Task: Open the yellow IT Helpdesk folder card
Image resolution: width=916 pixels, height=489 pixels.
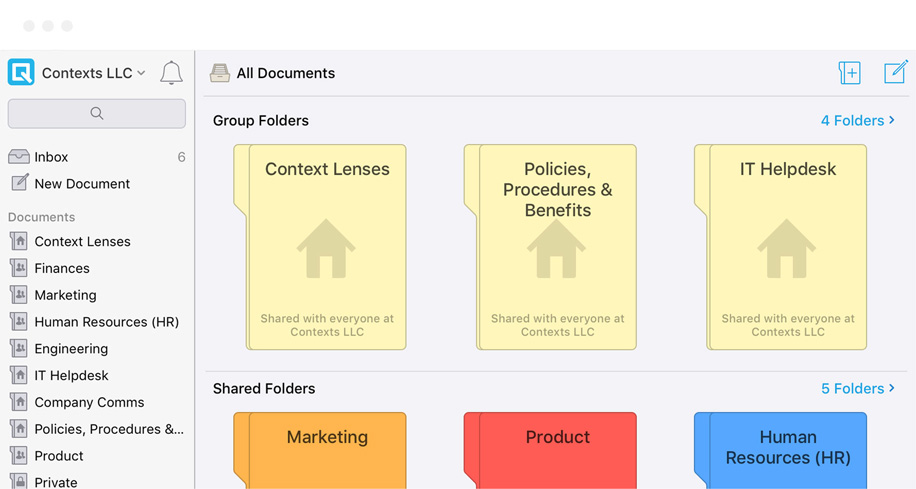Action: point(780,247)
